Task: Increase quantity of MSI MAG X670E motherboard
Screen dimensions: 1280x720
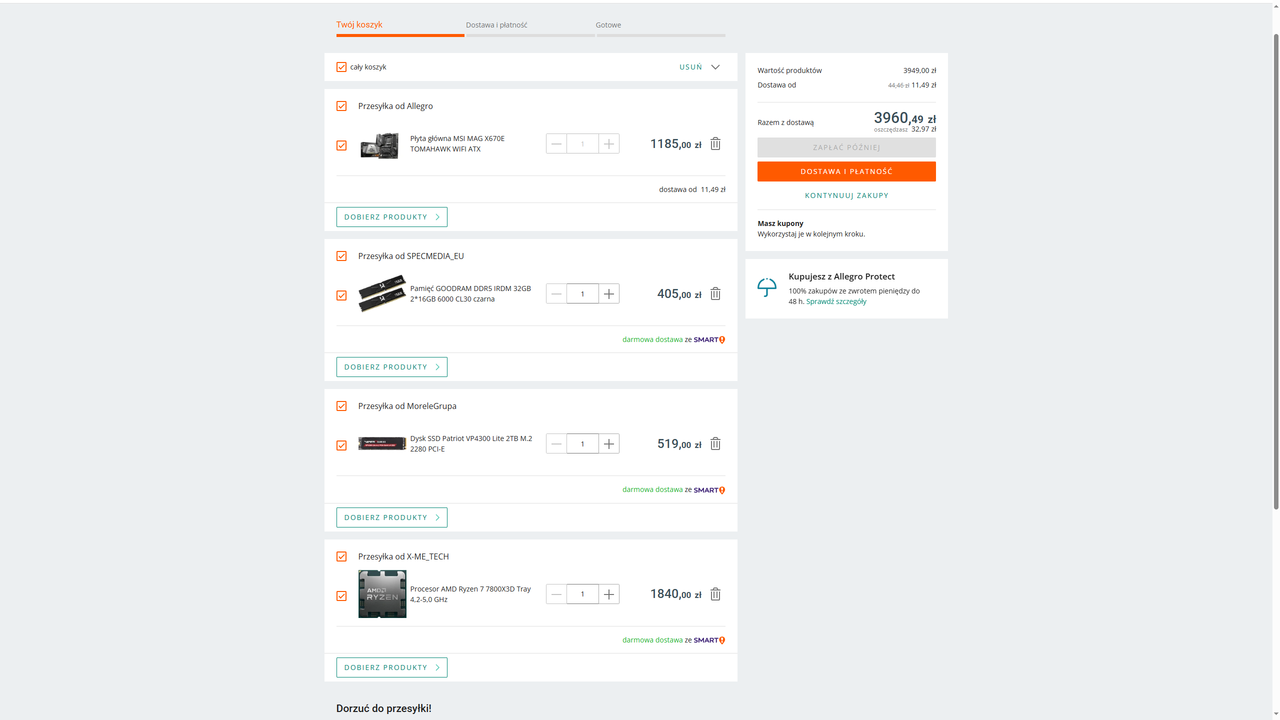Action: [x=608, y=144]
